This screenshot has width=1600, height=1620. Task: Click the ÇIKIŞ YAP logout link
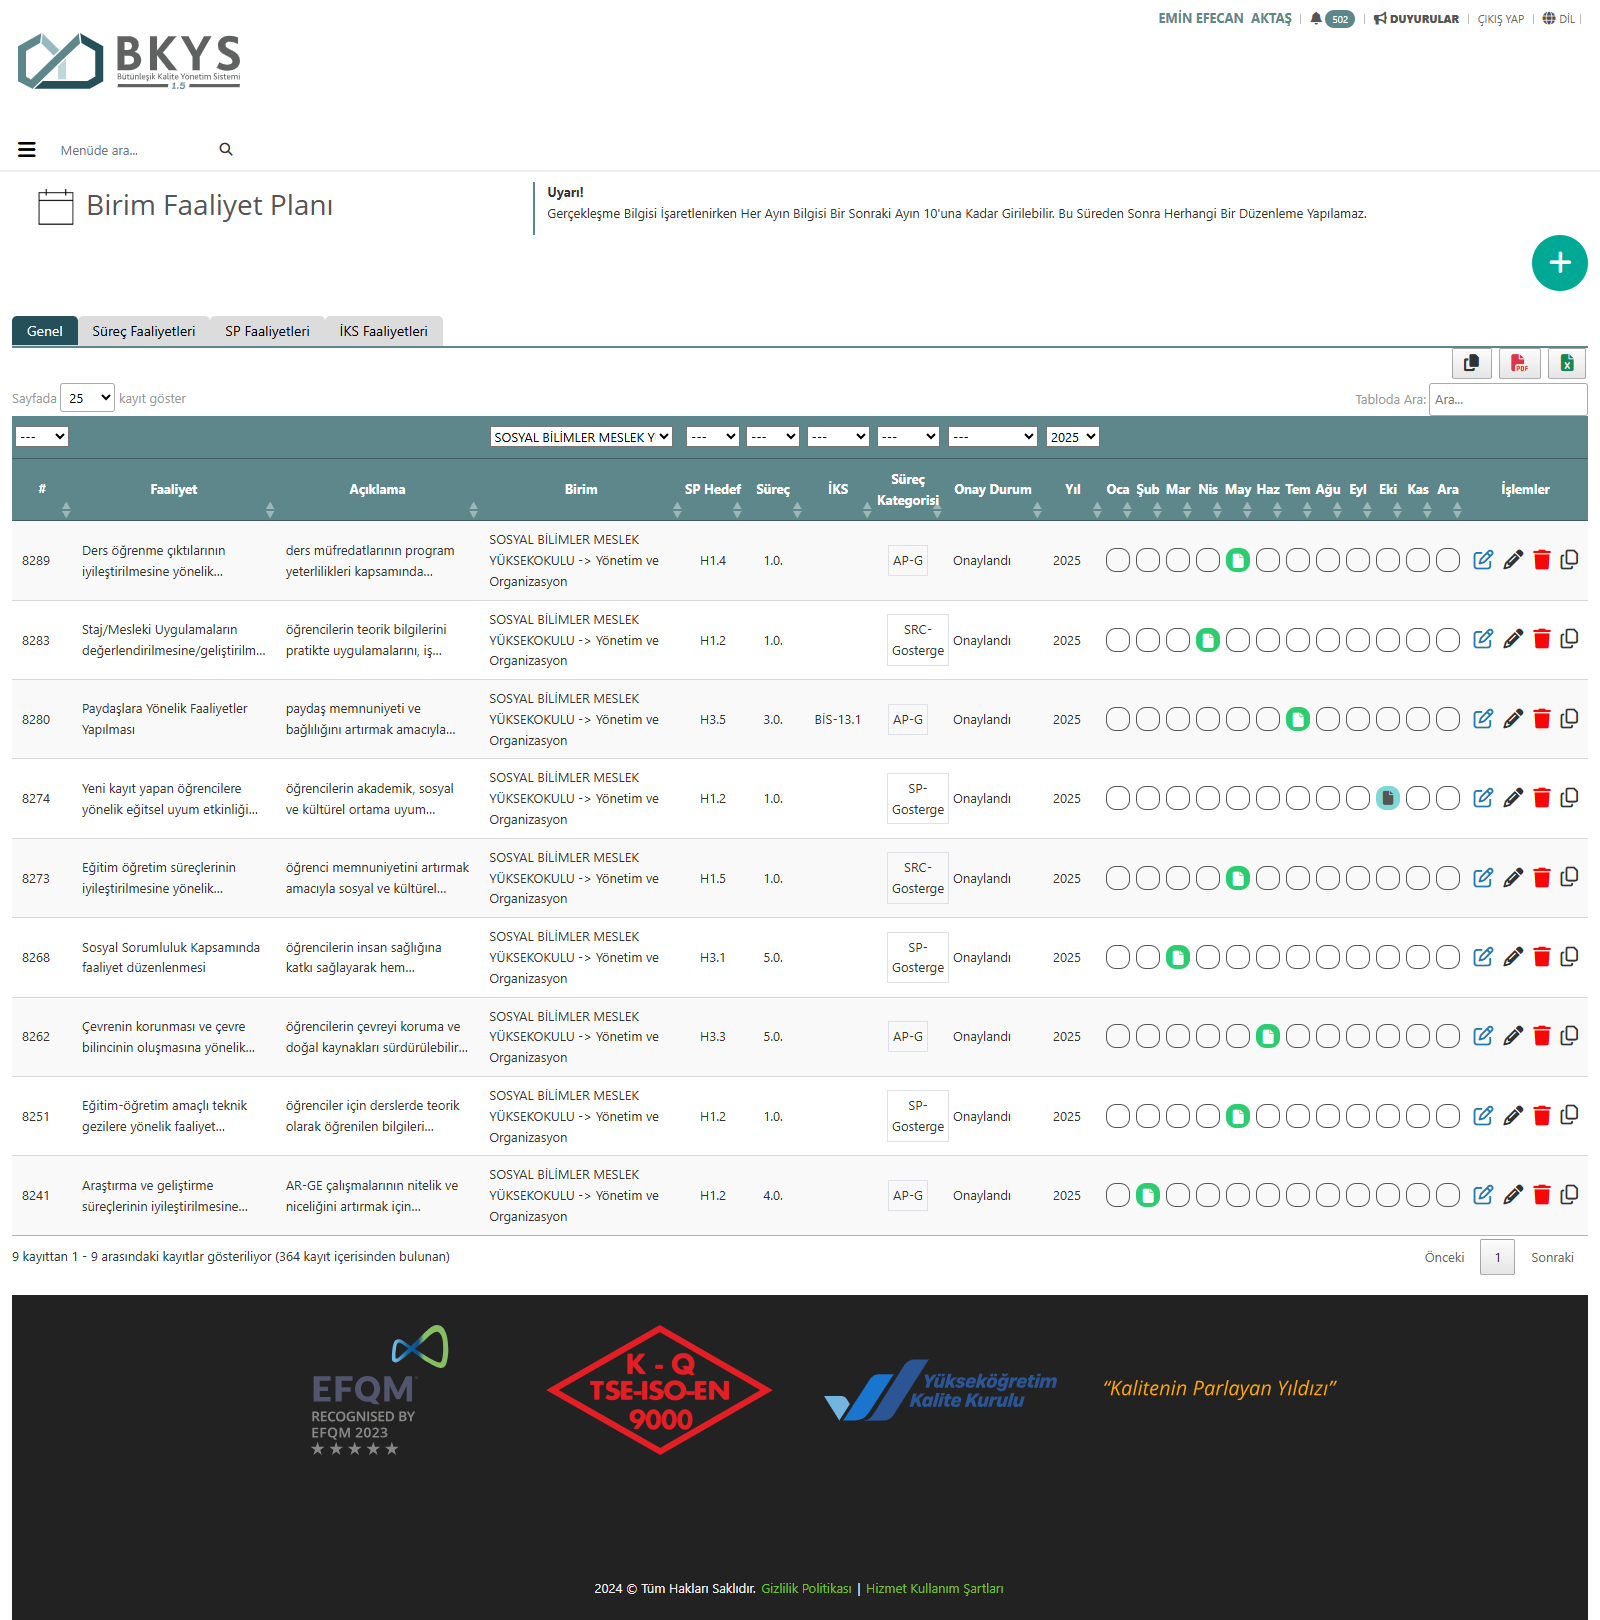pos(1500,19)
